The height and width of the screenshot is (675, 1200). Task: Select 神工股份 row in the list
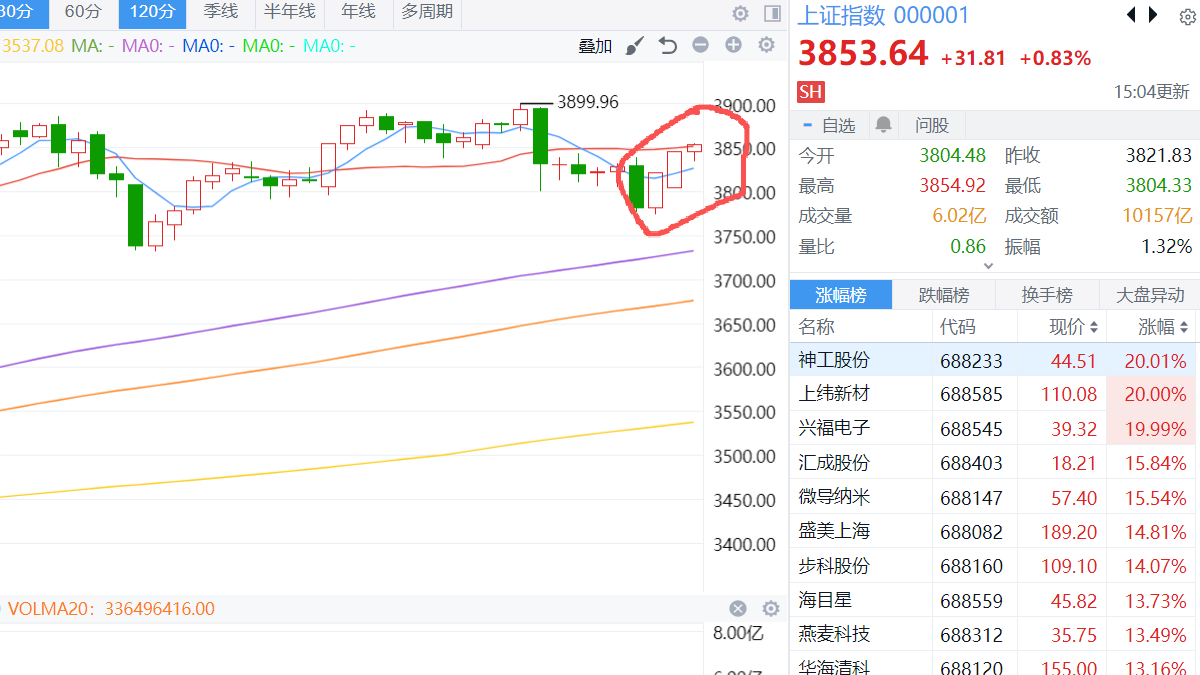(x=834, y=361)
